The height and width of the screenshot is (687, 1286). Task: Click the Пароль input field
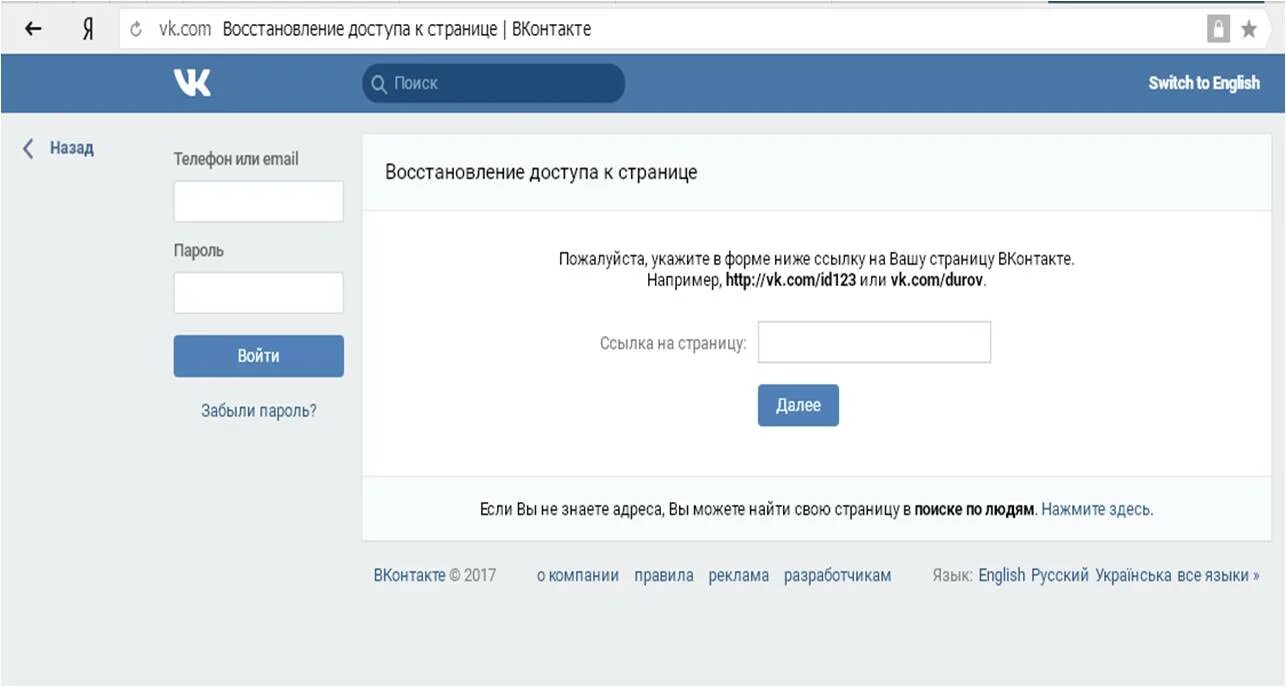coord(259,293)
